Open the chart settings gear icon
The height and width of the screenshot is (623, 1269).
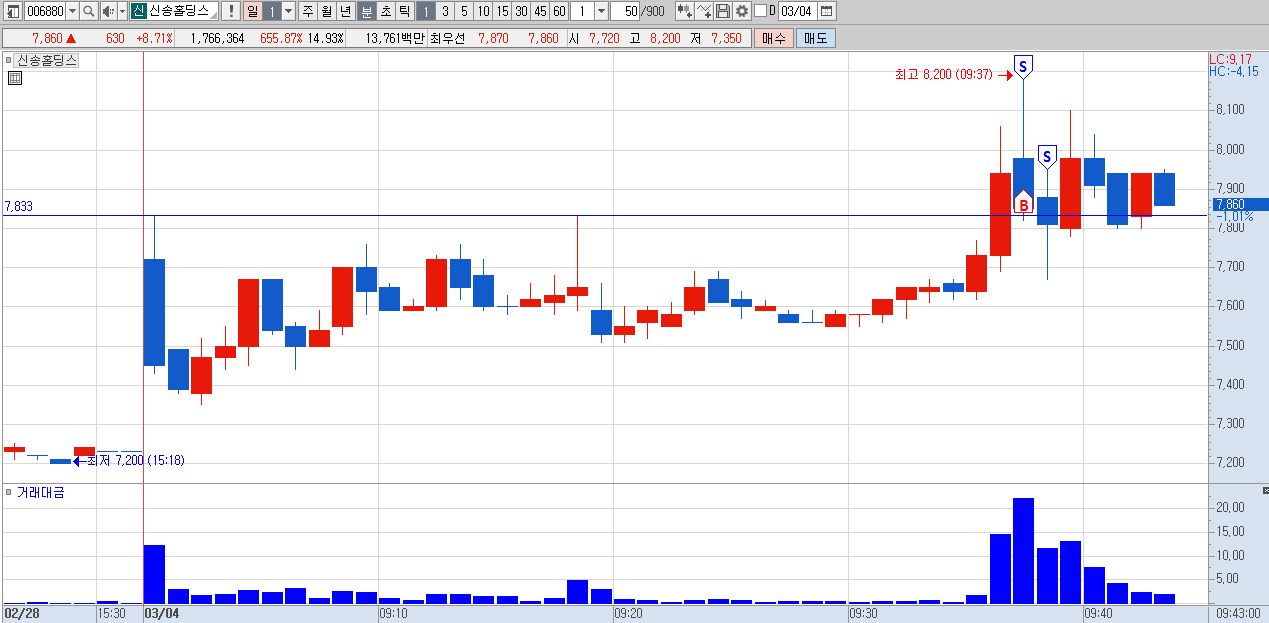742,11
